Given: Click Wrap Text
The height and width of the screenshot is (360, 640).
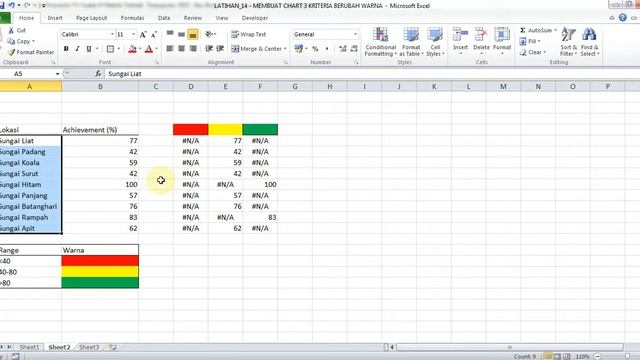Looking at the screenshot, I should 249,35.
